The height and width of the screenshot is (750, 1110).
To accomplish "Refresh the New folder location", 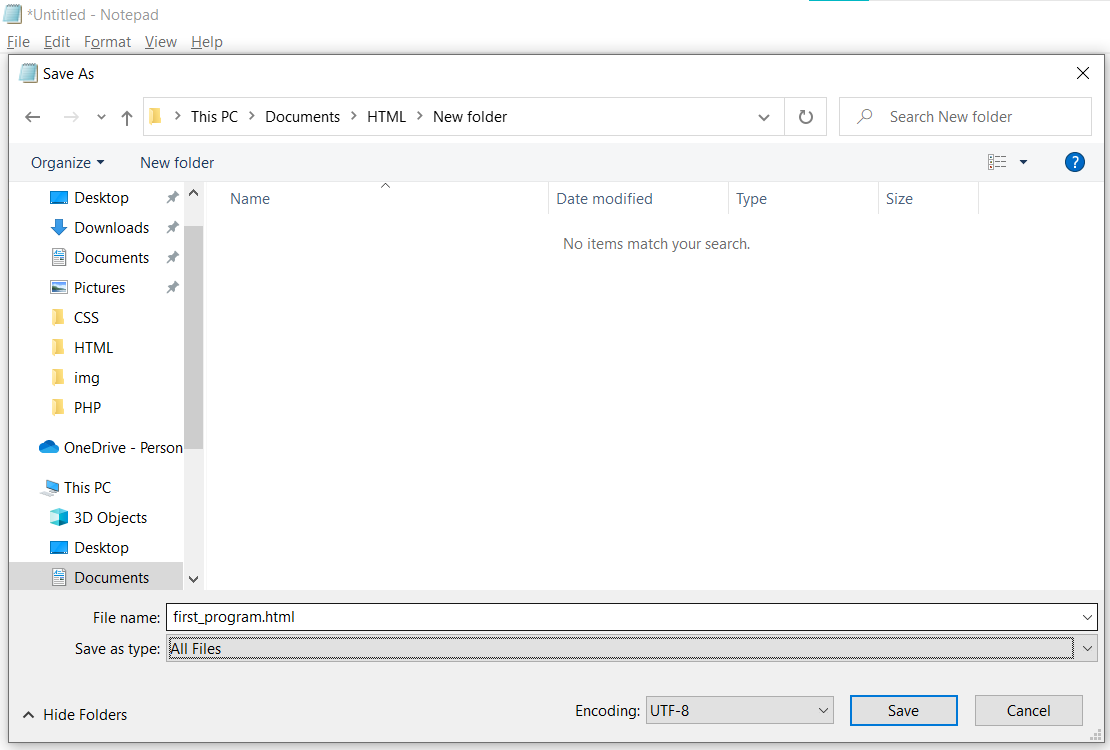I will point(805,117).
